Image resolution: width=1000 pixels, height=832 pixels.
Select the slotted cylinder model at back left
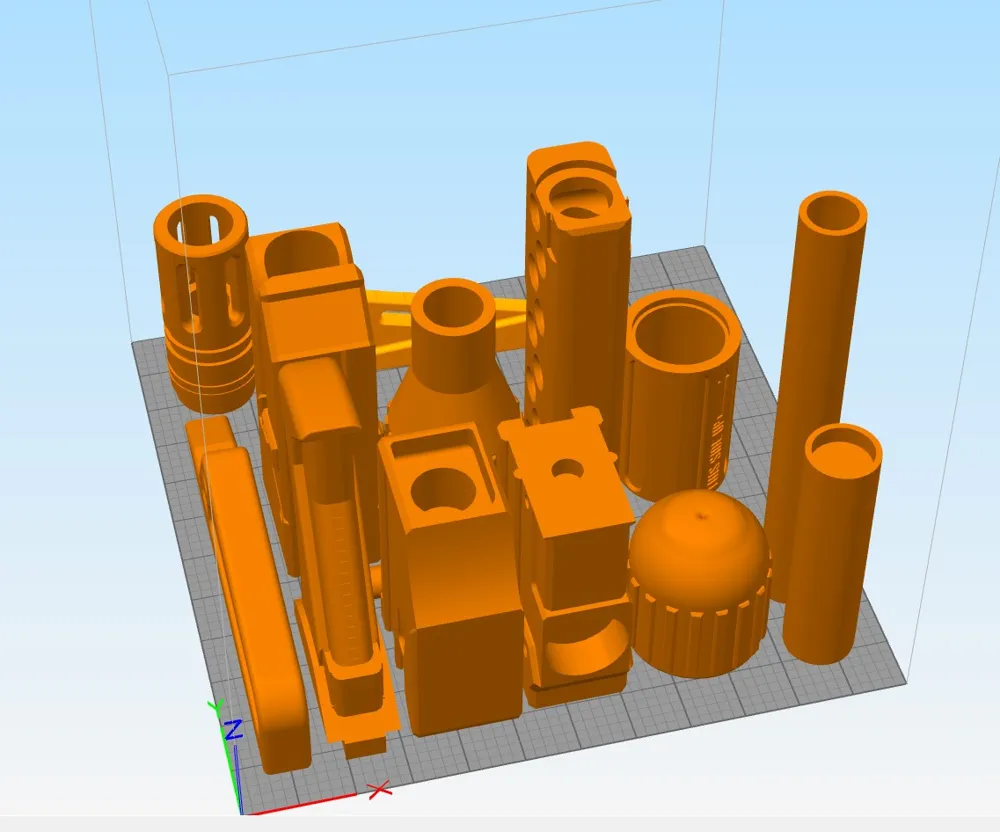[202, 303]
